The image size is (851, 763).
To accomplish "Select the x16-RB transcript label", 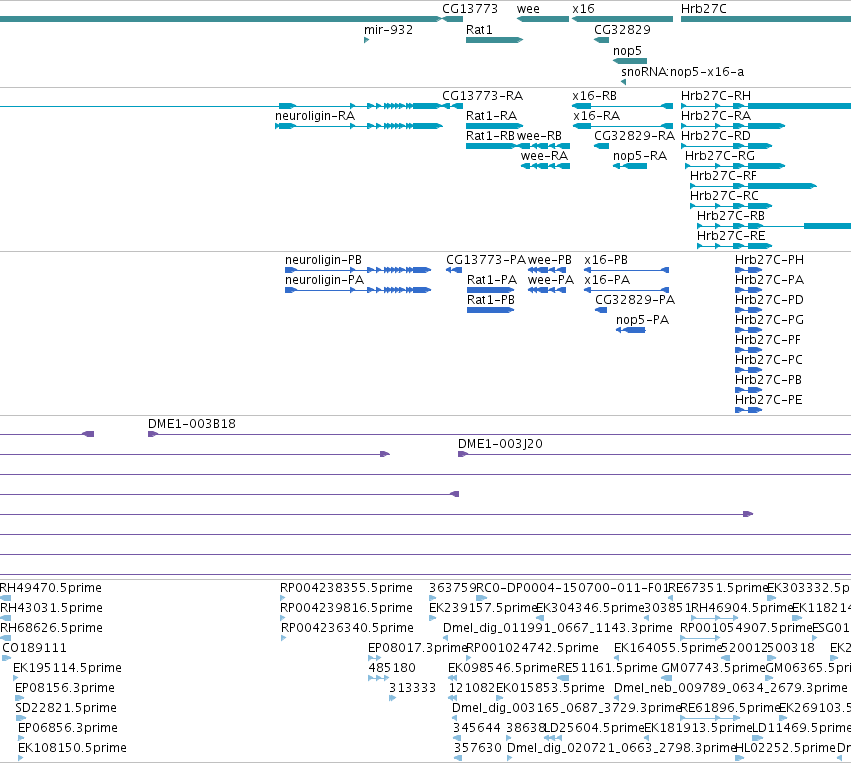I will pyautogui.click(x=594, y=96).
